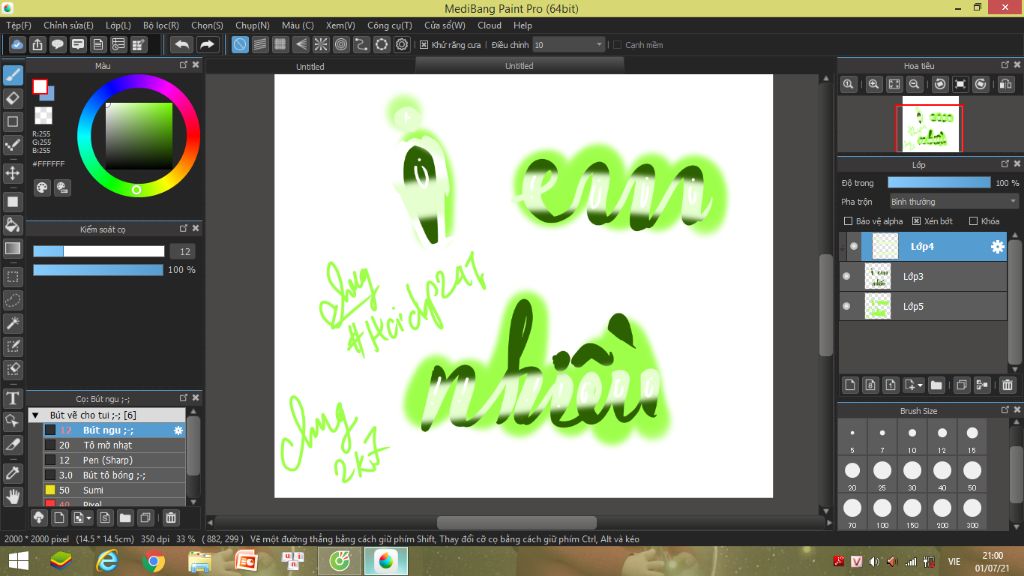Screen dimensions: 1024x576
Task: Delete layer with the trash icon in layer panel
Action: click(1007, 385)
